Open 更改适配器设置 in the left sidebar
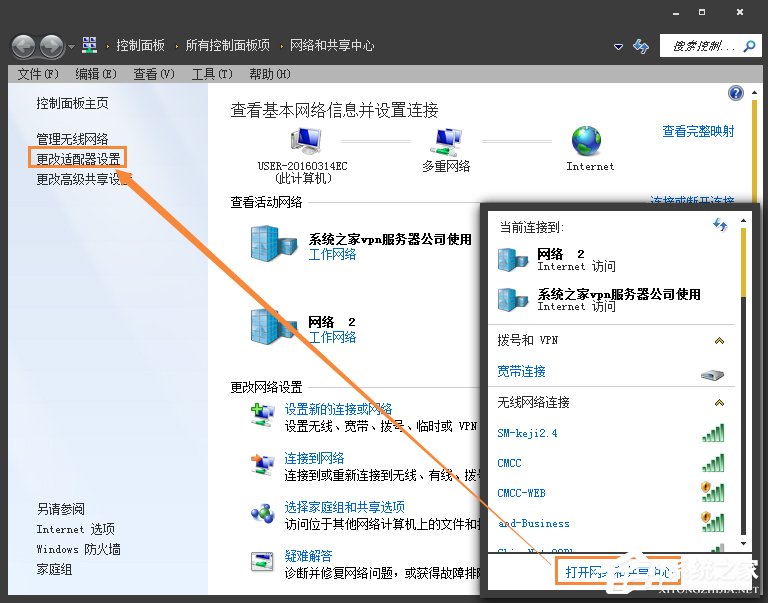 [78, 159]
